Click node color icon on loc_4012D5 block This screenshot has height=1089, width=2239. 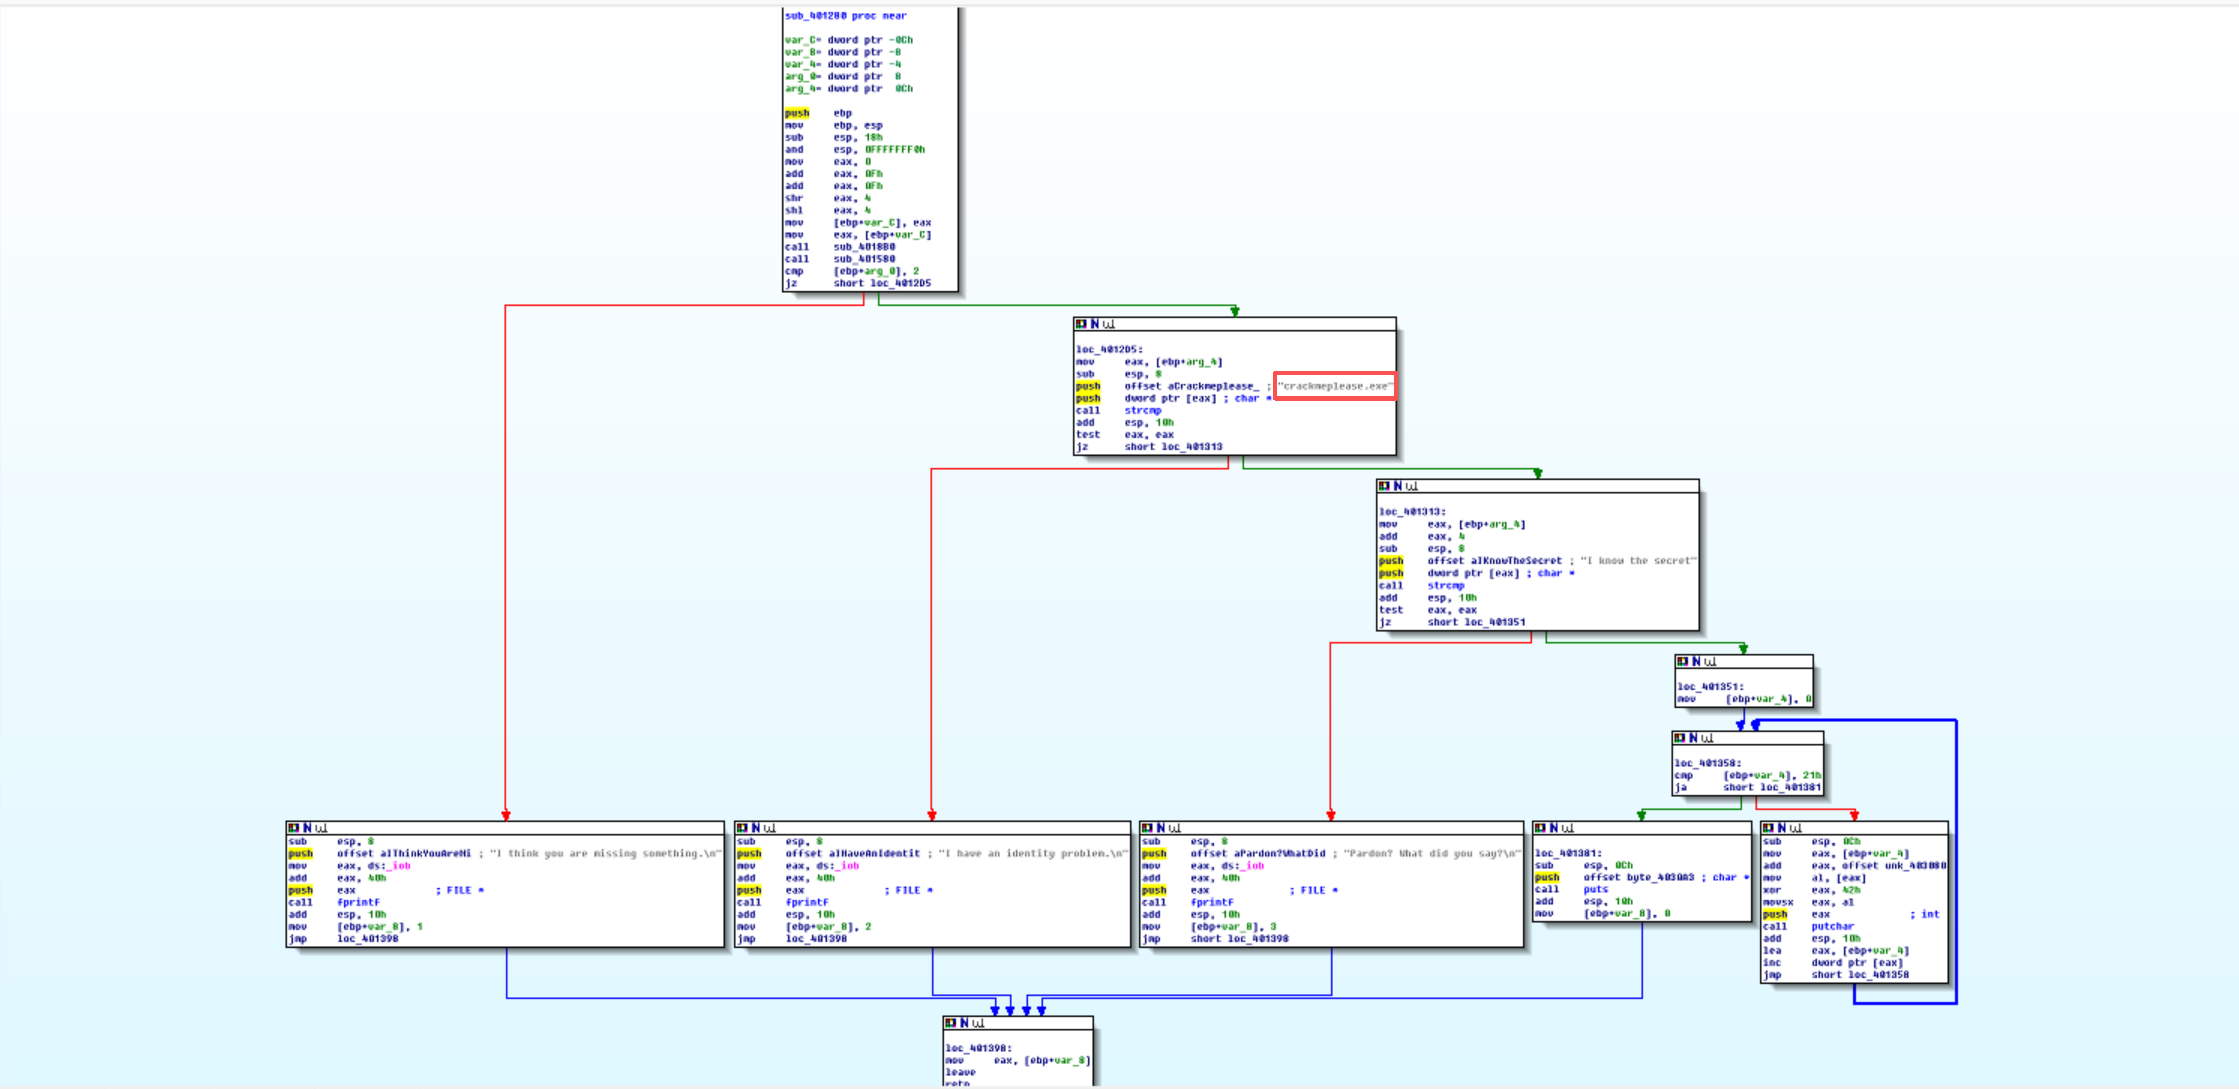pos(1081,324)
